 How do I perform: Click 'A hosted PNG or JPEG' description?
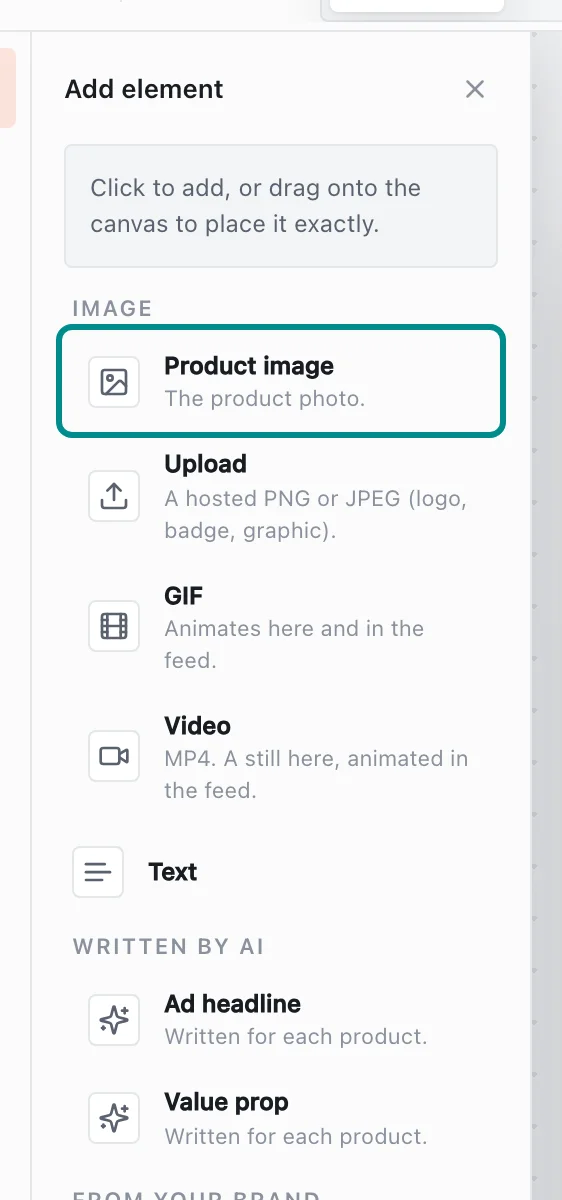(316, 514)
